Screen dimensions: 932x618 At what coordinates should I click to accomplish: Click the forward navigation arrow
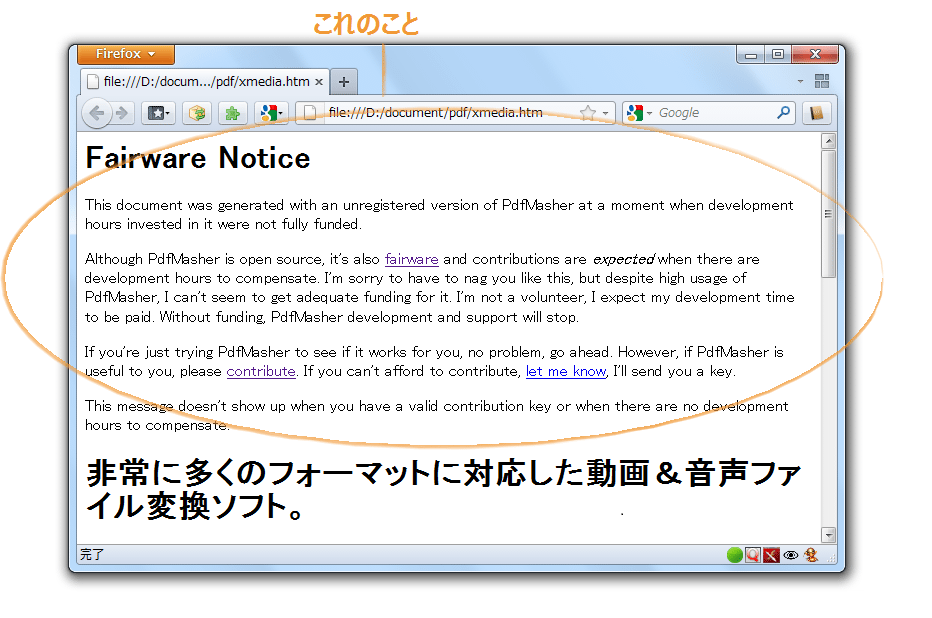(x=122, y=113)
